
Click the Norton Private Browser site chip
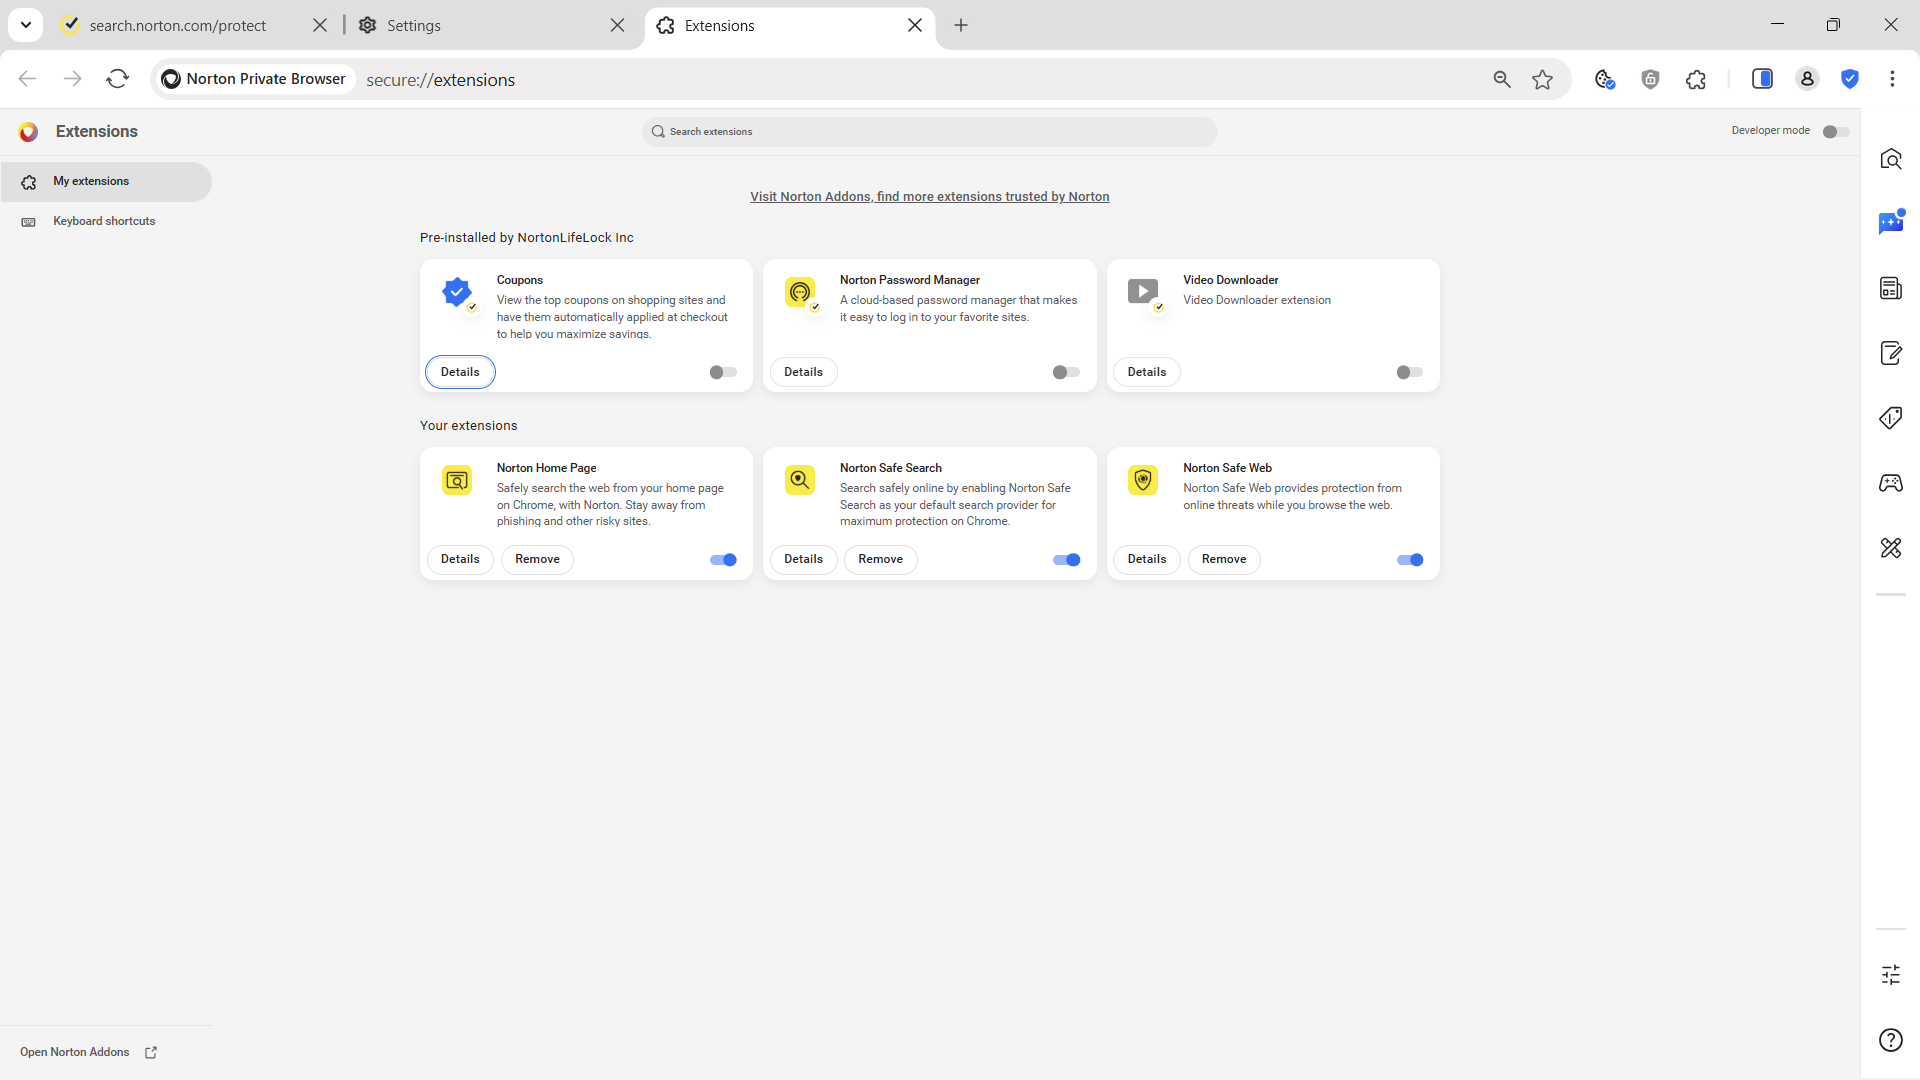pyautogui.click(x=255, y=79)
